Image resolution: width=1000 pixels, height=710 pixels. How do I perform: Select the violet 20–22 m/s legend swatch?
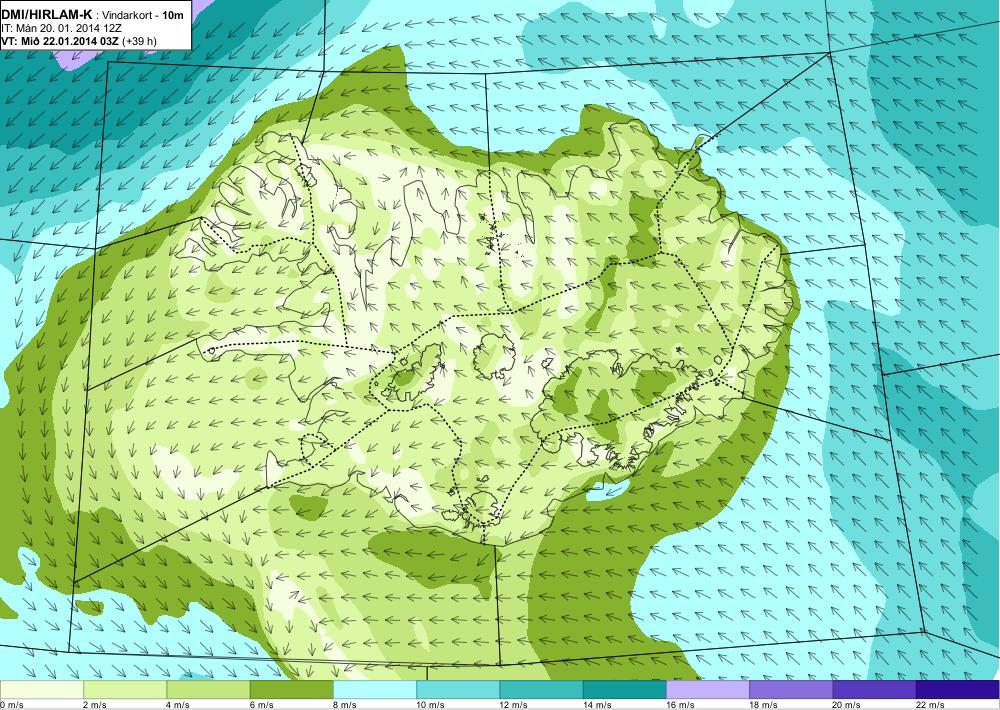[x=874, y=690]
